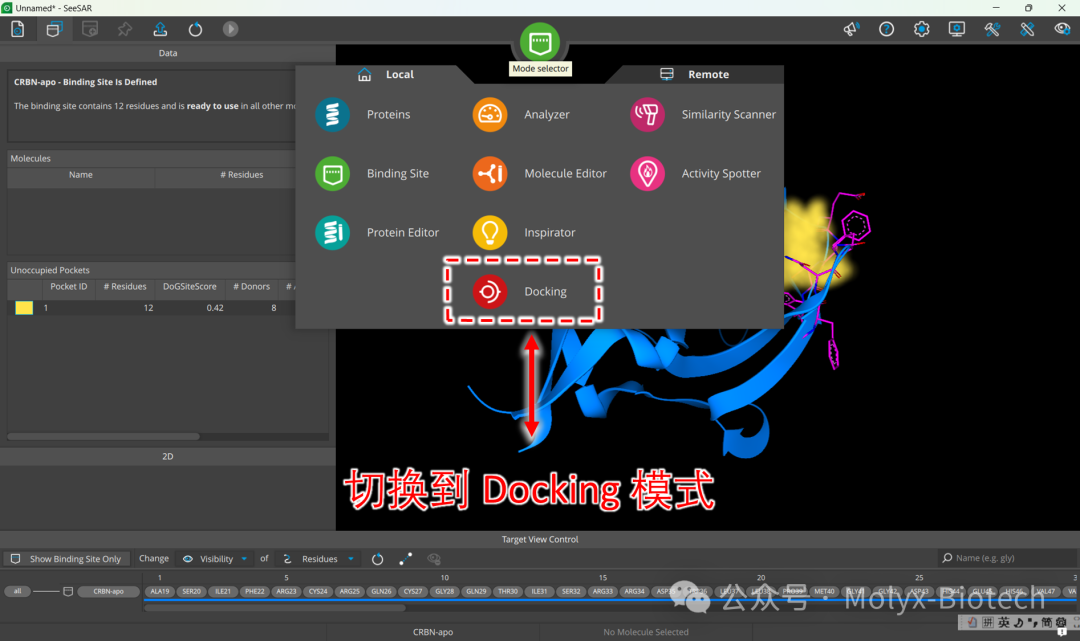Open the announcements megaphone icon
This screenshot has width=1080, height=641.
tap(851, 29)
